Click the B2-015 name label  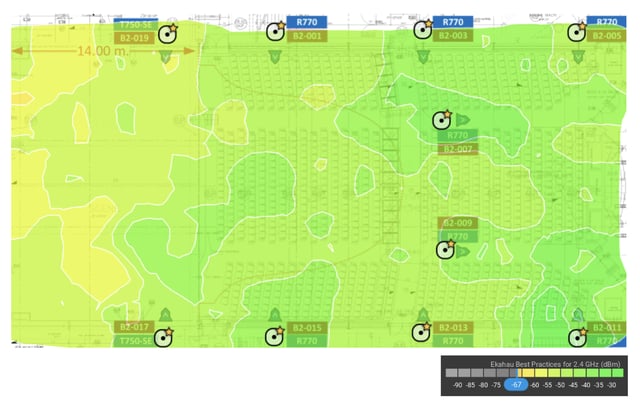[x=307, y=328]
